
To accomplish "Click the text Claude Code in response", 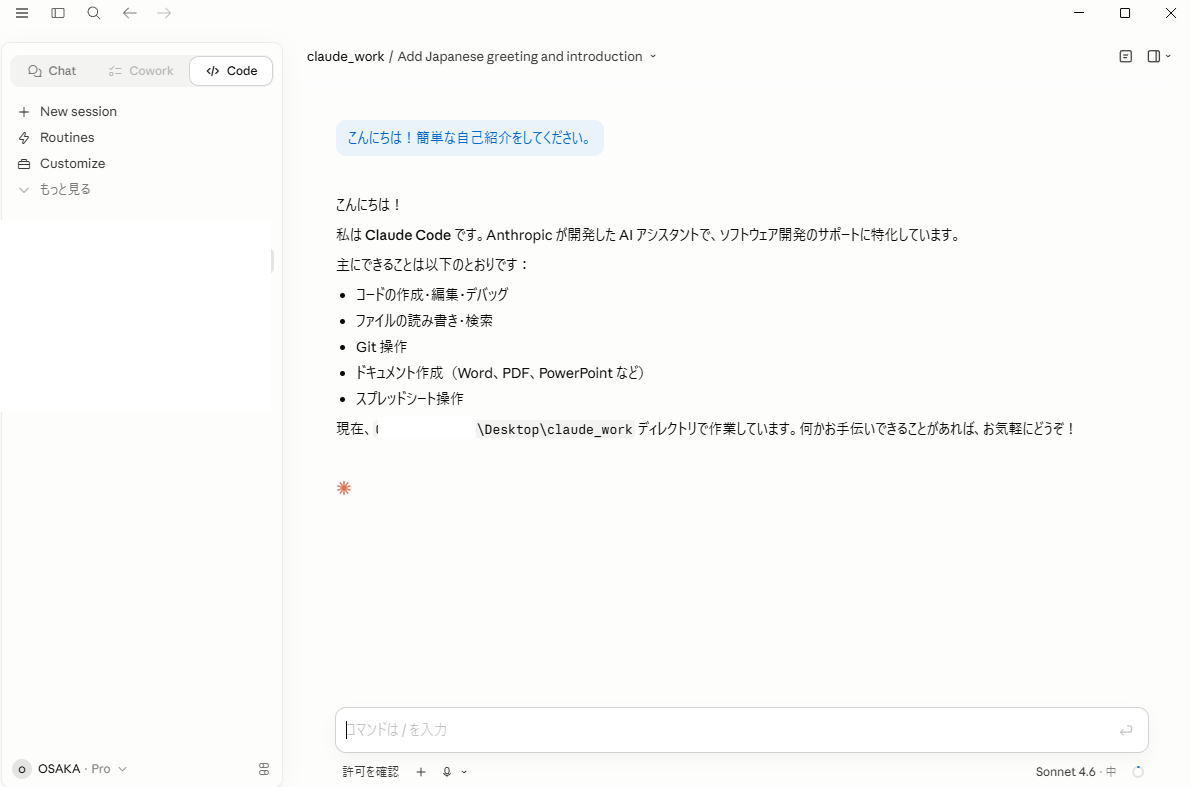I will pos(408,235).
